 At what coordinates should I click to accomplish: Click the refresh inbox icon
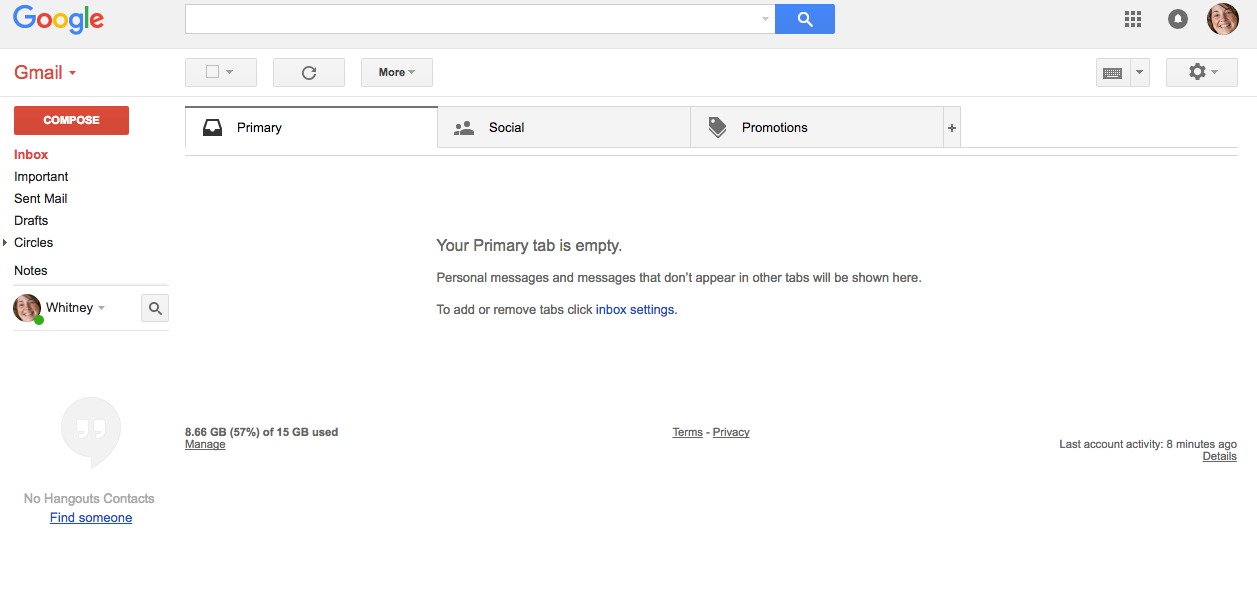point(309,72)
